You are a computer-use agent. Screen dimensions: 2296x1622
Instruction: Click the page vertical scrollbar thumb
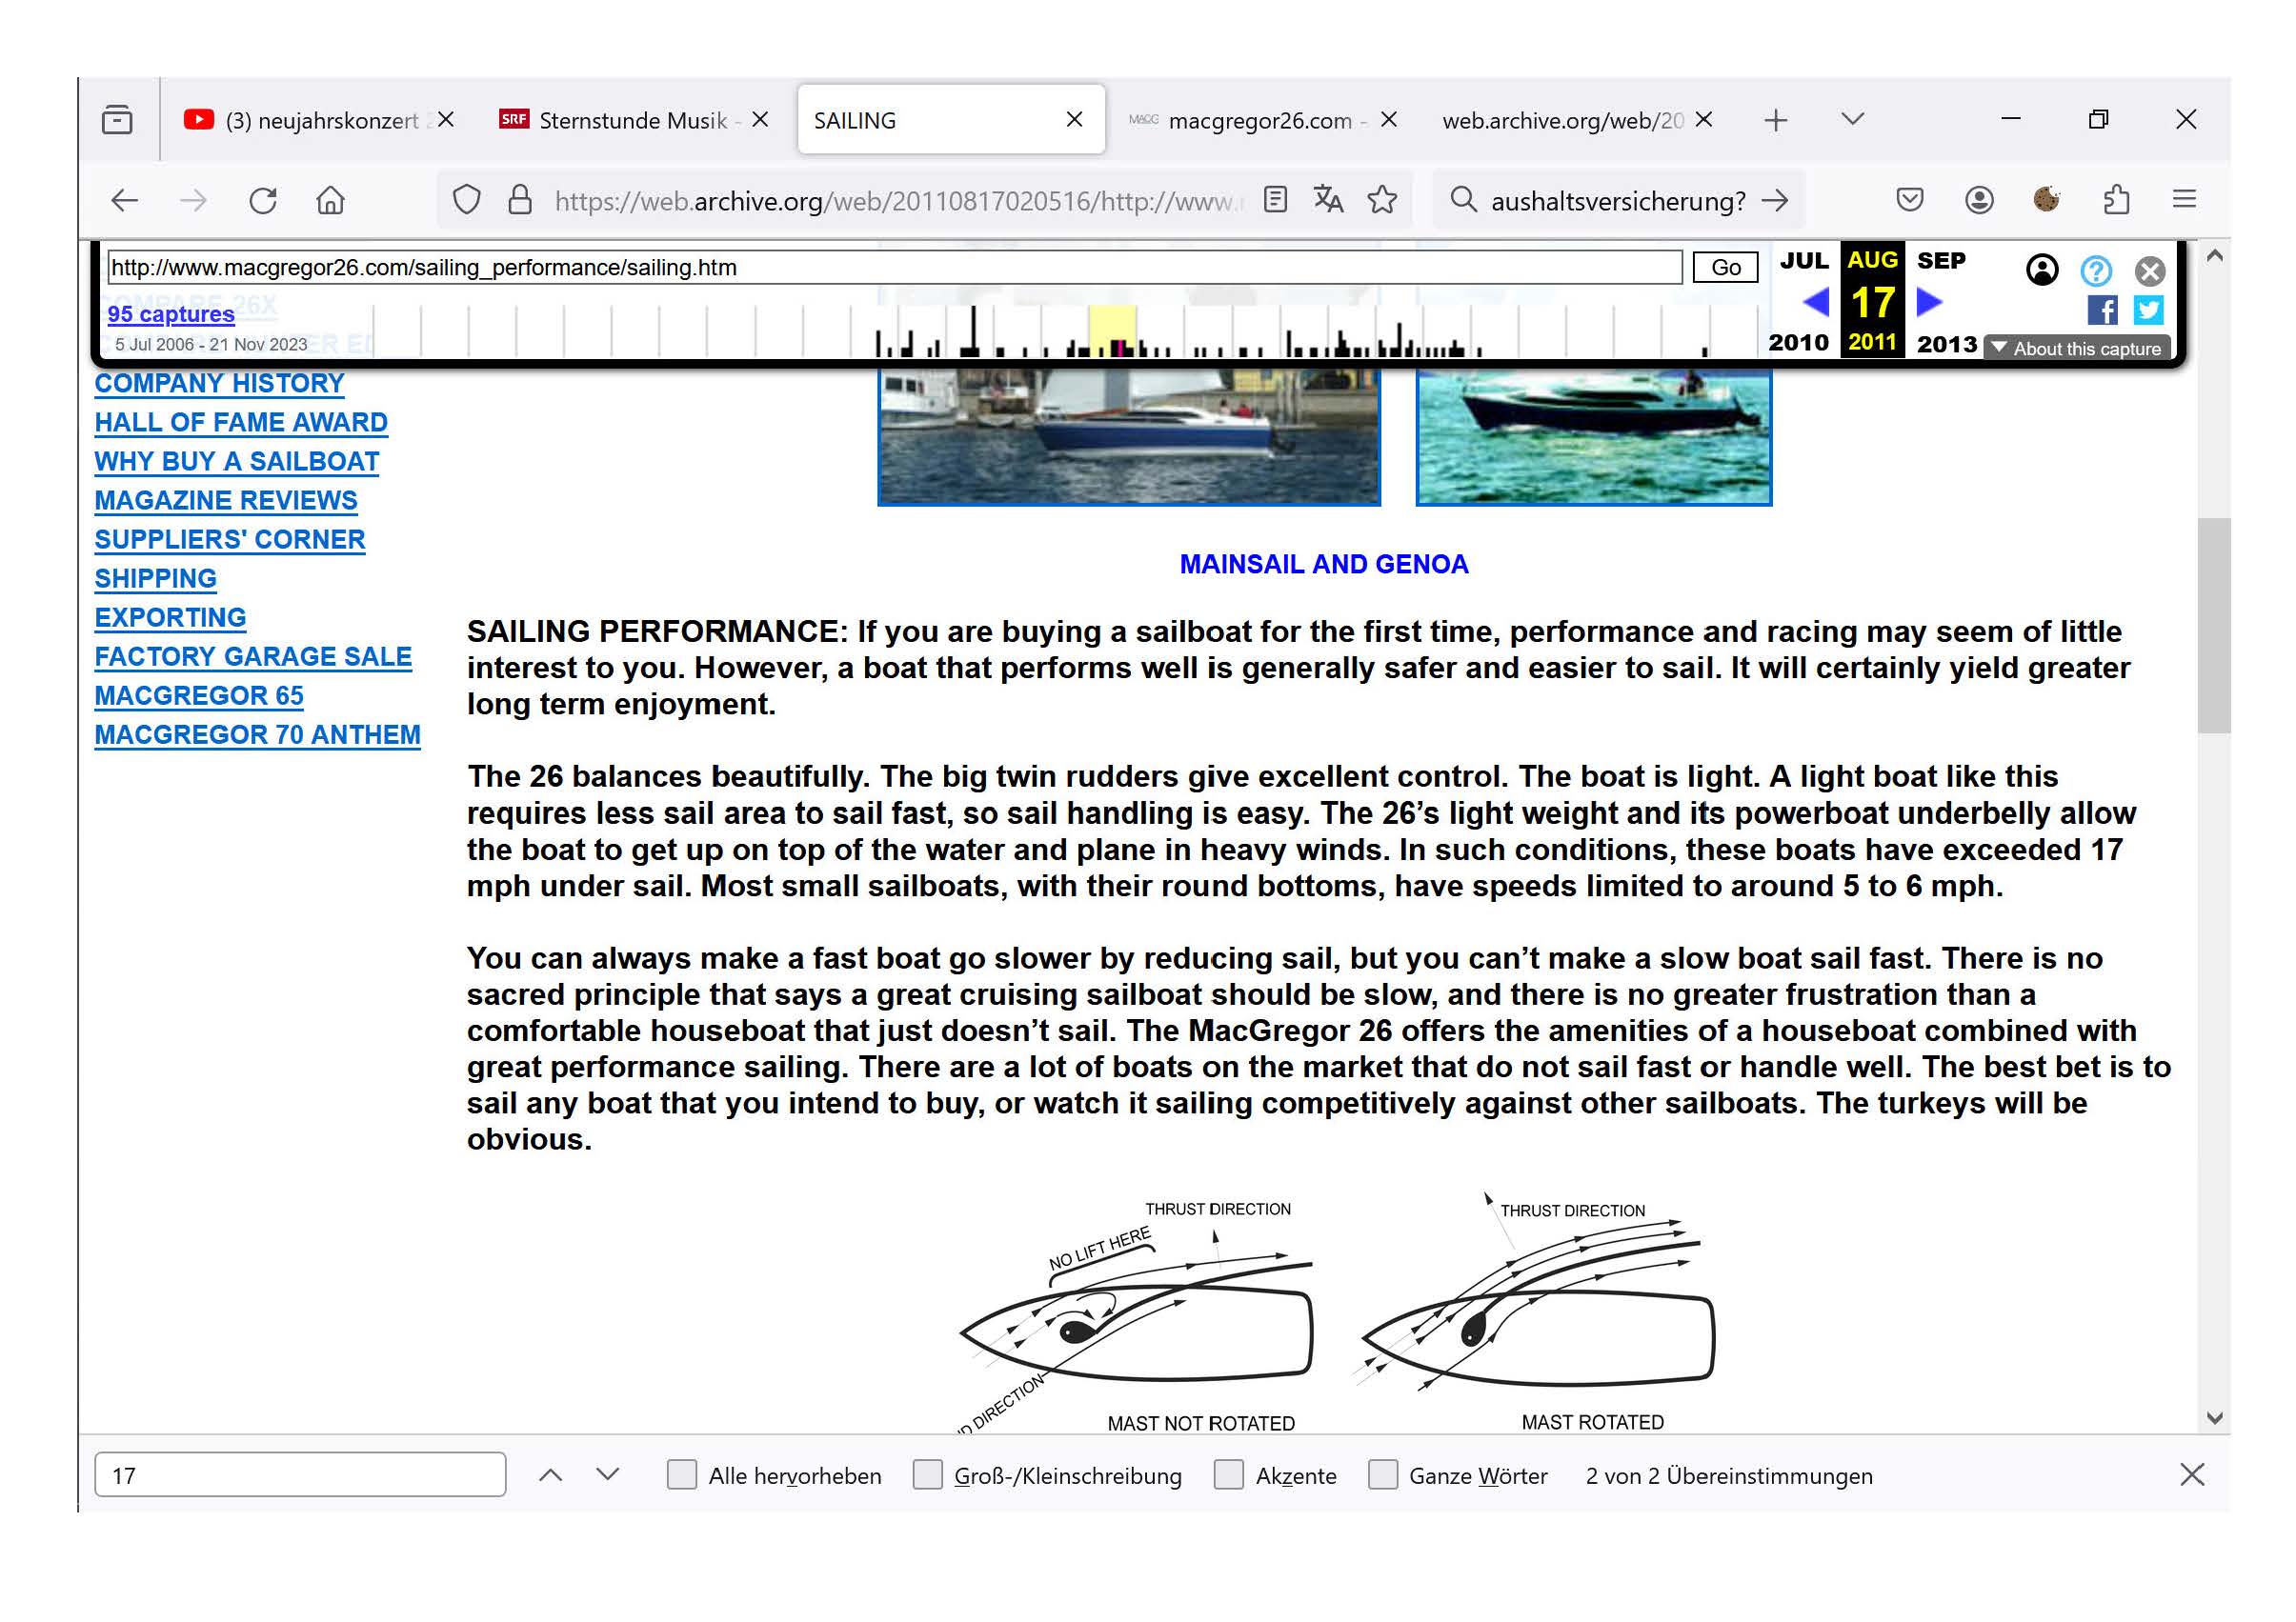pos(2213,625)
